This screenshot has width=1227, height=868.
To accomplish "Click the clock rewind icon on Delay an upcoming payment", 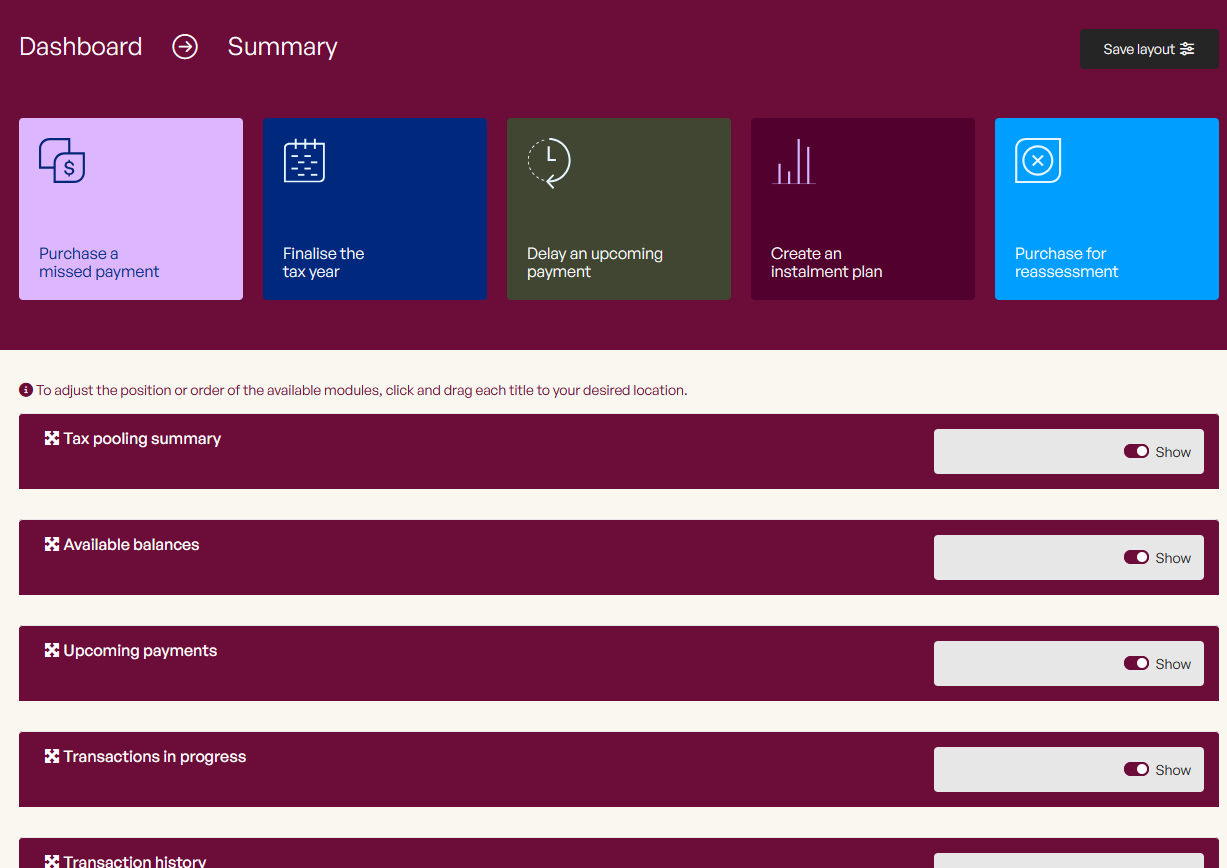I will 551,162.
